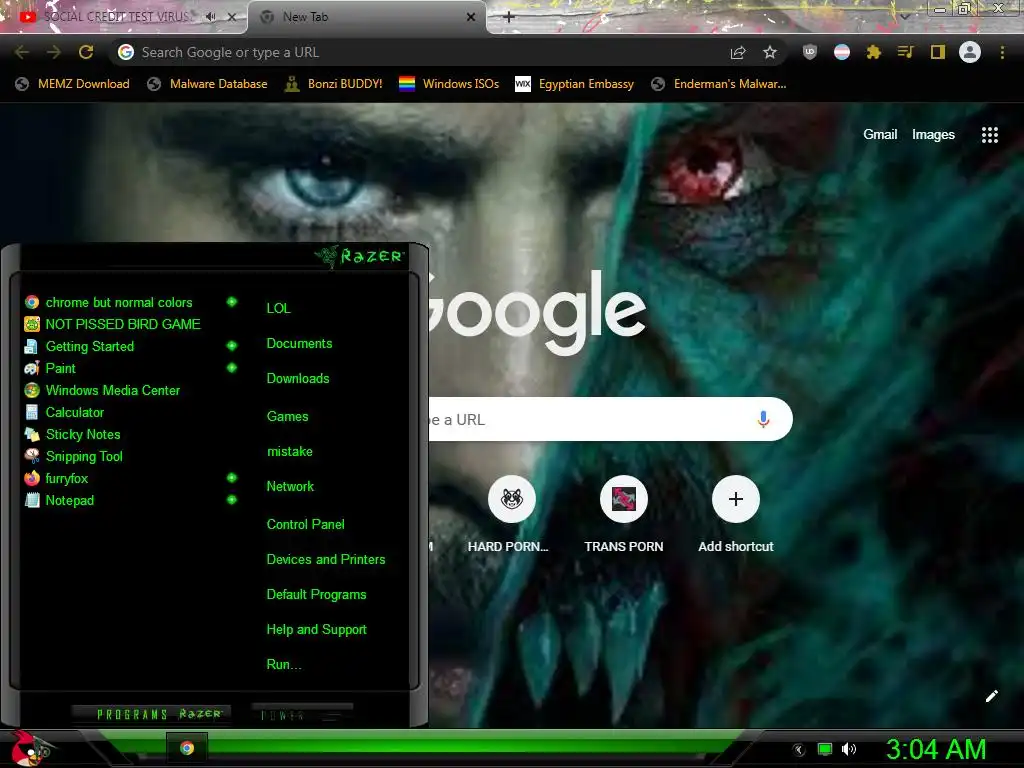This screenshot has width=1024, height=768.
Task: Open the Run... dialog entry
Action: [x=283, y=664]
